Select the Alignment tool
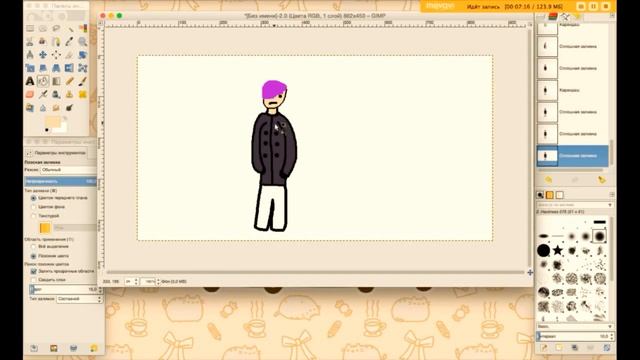Viewport: 640px width, 360px height. pyautogui.click(x=56, y=55)
